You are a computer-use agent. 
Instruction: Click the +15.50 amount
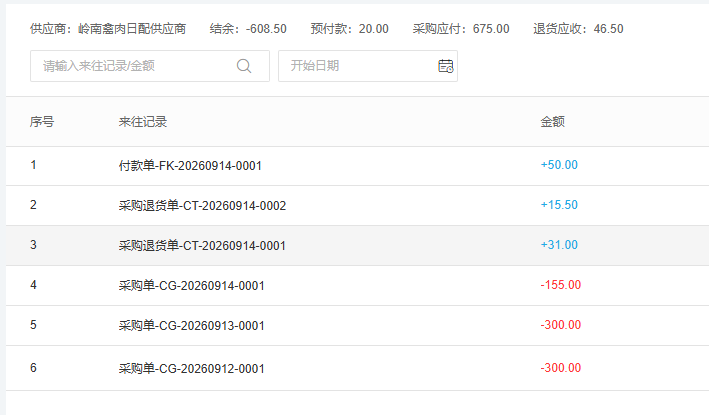coord(559,205)
